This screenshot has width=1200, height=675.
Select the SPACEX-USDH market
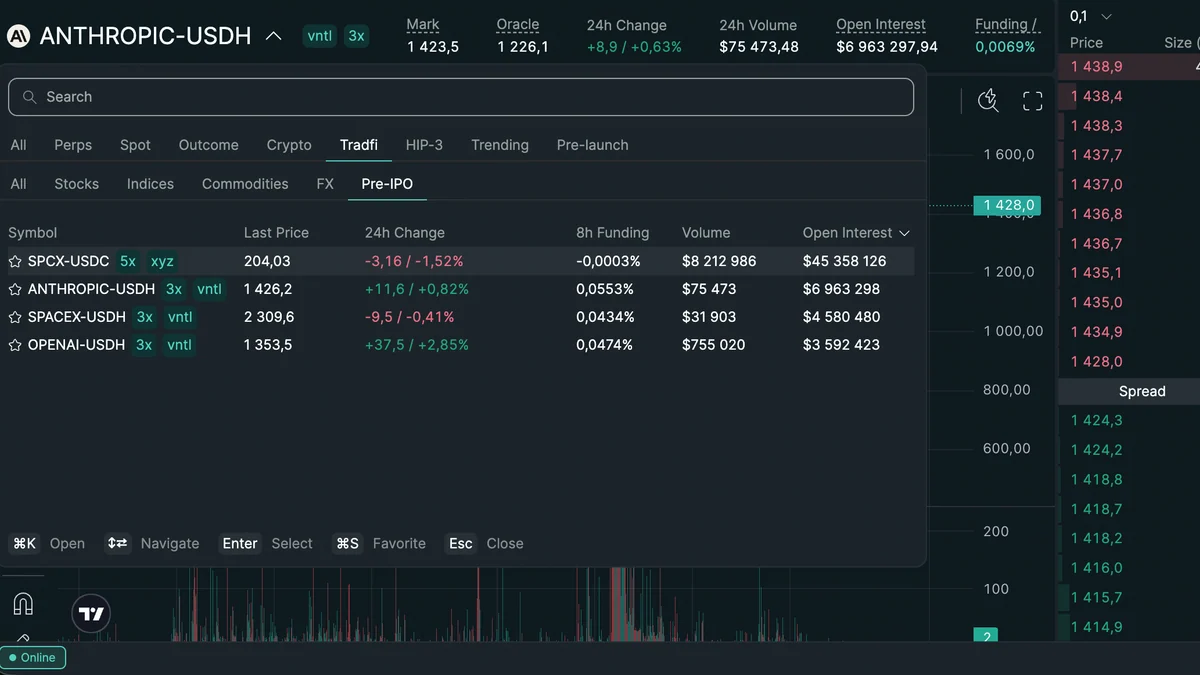click(x=461, y=317)
